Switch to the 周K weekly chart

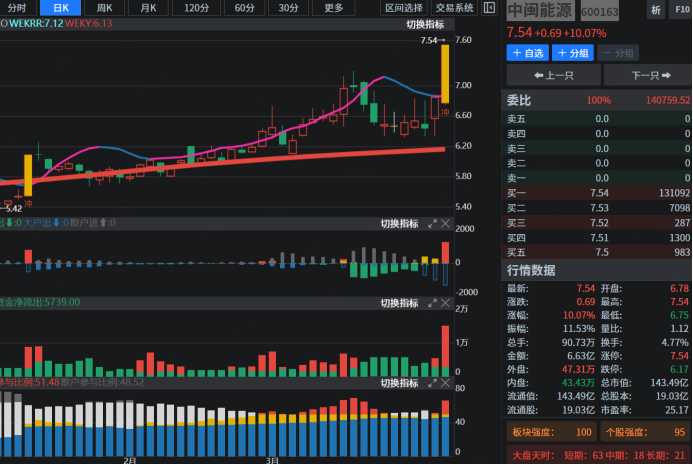pos(104,8)
